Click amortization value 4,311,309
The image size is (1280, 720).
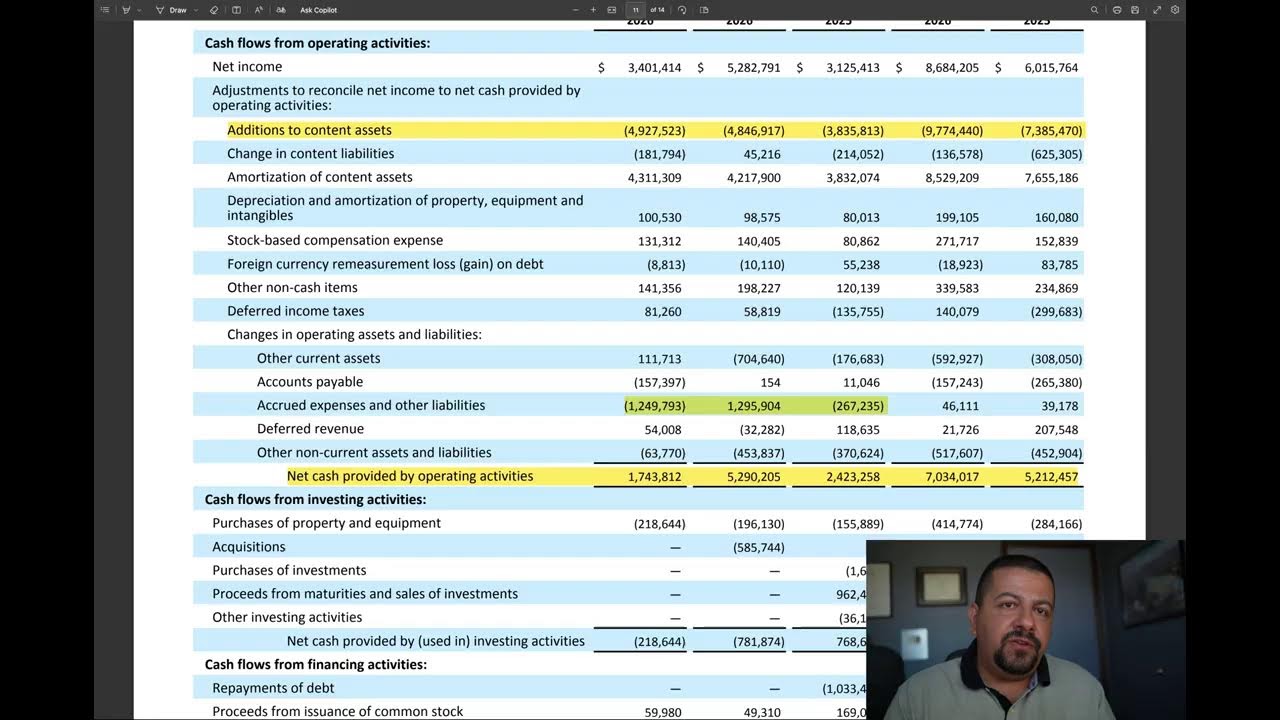655,178
